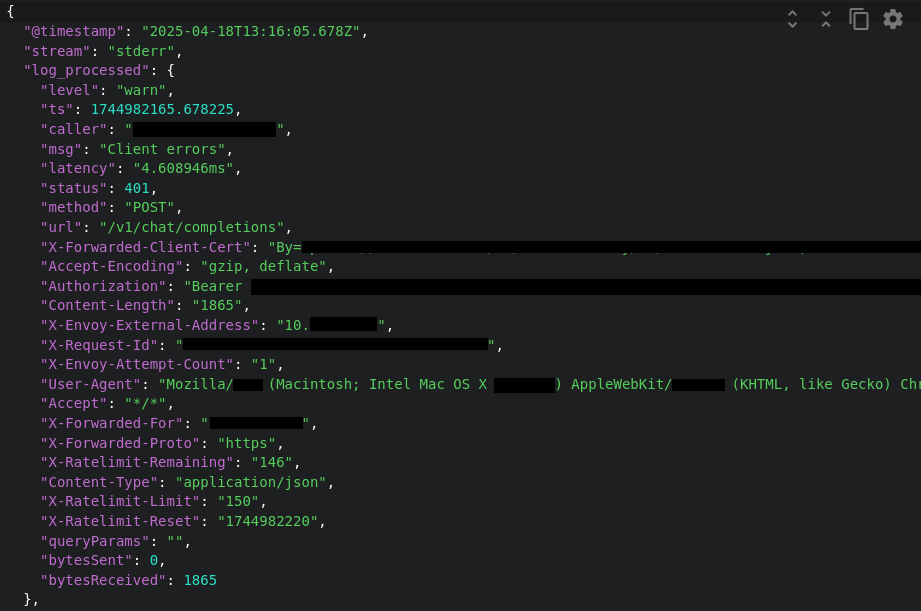Copy the JSON log to clipboard
This screenshot has width=921, height=611.
(x=859, y=19)
